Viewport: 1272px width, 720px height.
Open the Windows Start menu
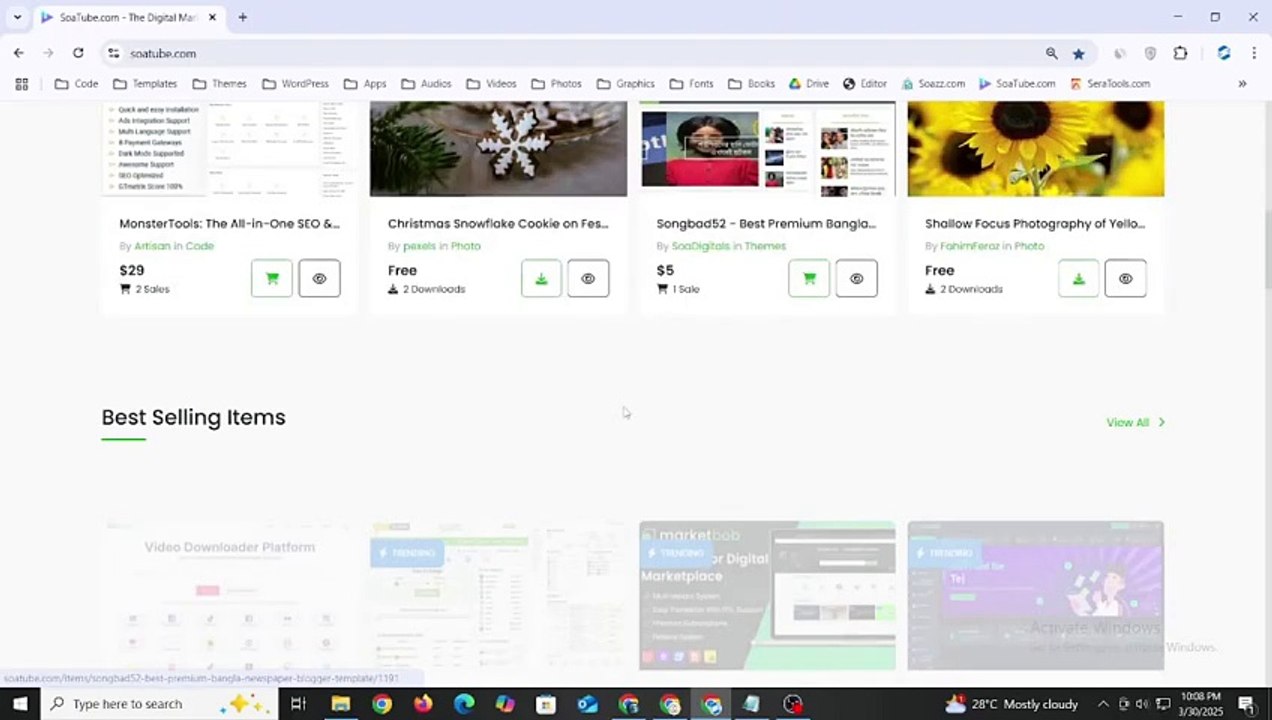[x=20, y=704]
